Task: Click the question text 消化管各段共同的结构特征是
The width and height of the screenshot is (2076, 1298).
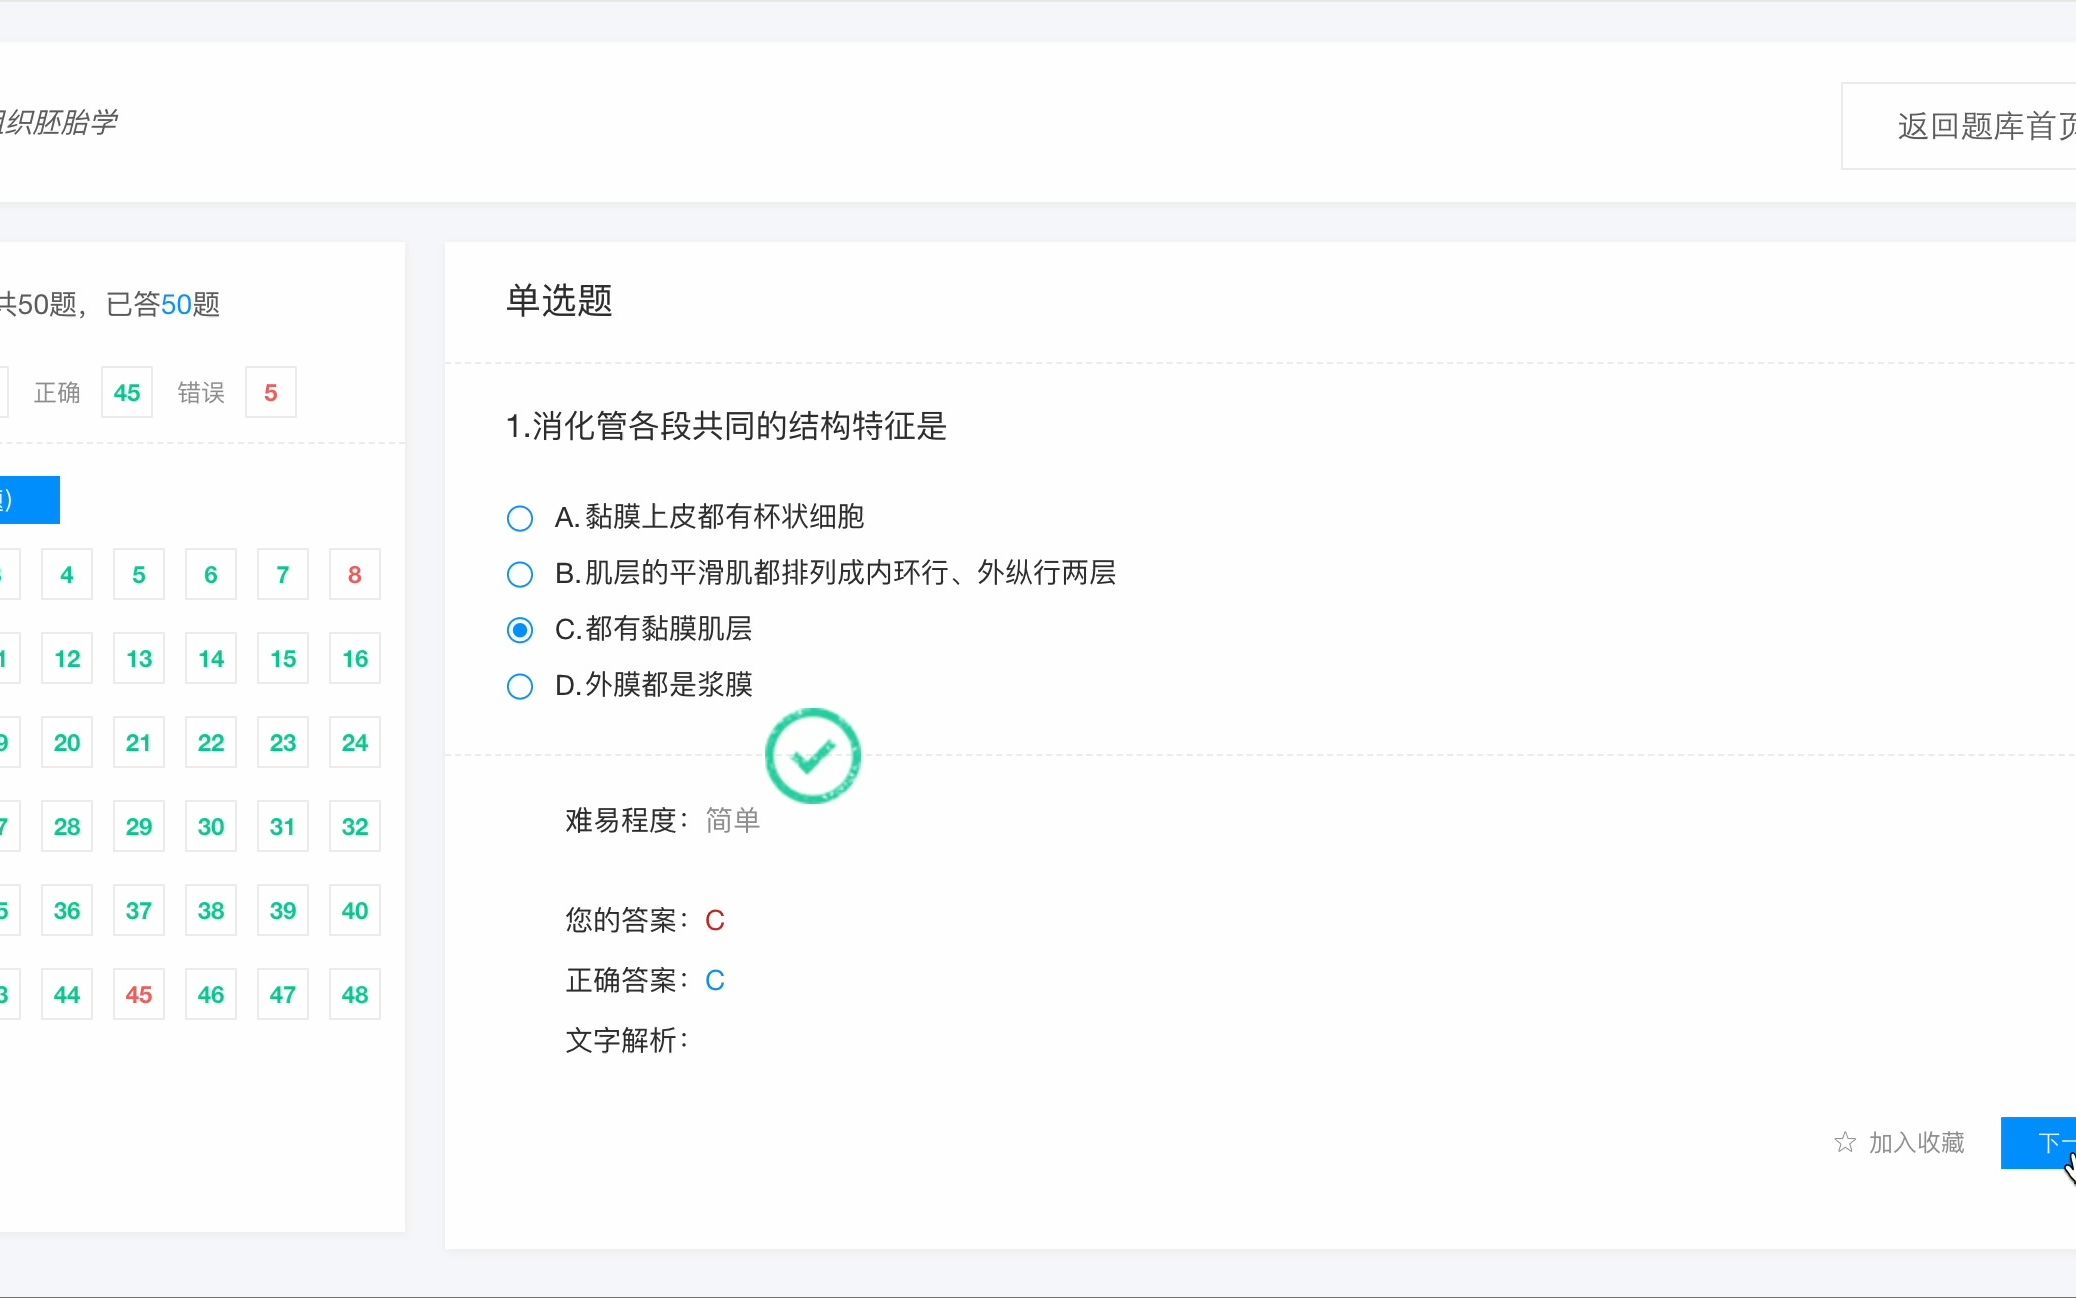Action: pos(740,427)
